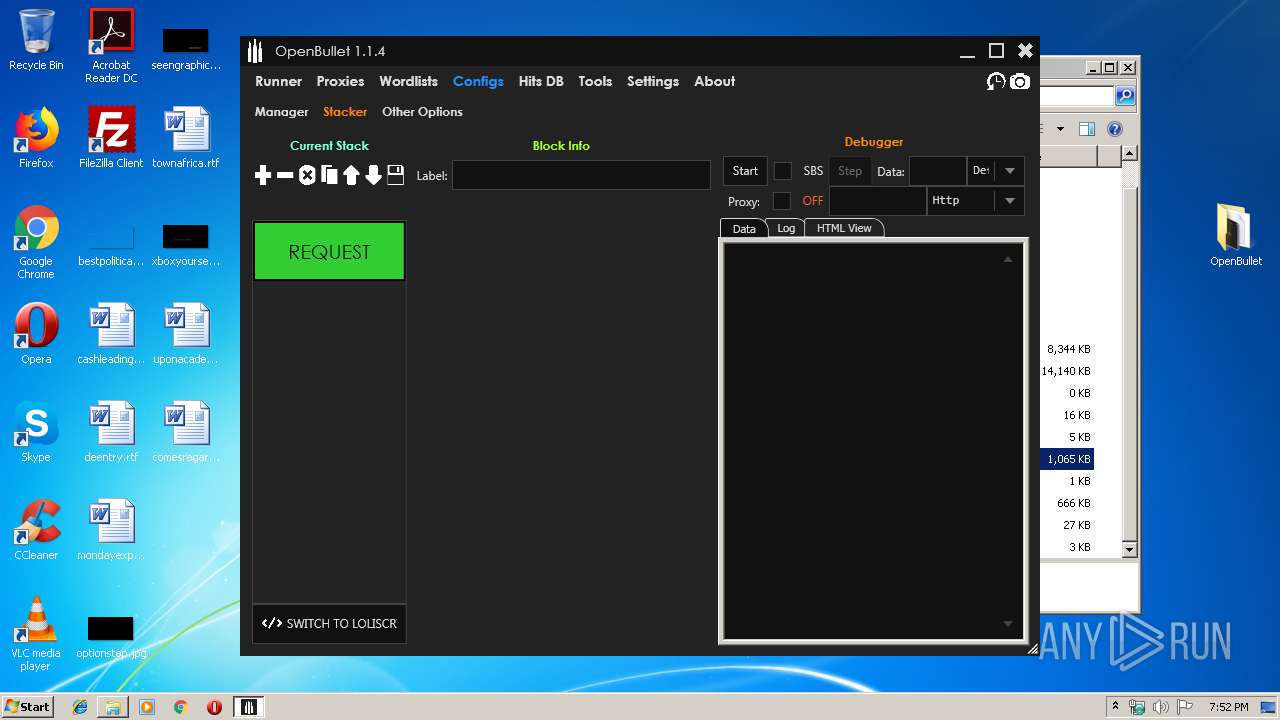The width and height of the screenshot is (1280, 720).
Task: Show the HTML View tab
Action: [x=844, y=228]
